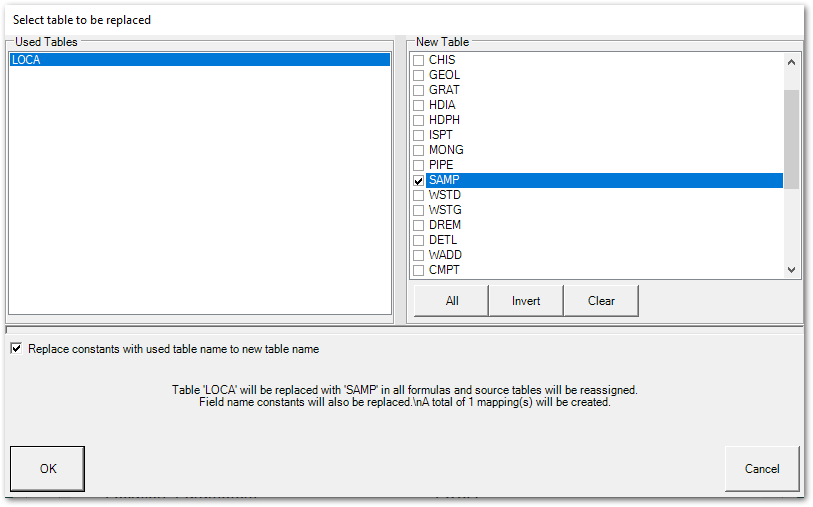Click the New Table list scroll-down arrow
This screenshot has height=507, width=813.
point(791,270)
